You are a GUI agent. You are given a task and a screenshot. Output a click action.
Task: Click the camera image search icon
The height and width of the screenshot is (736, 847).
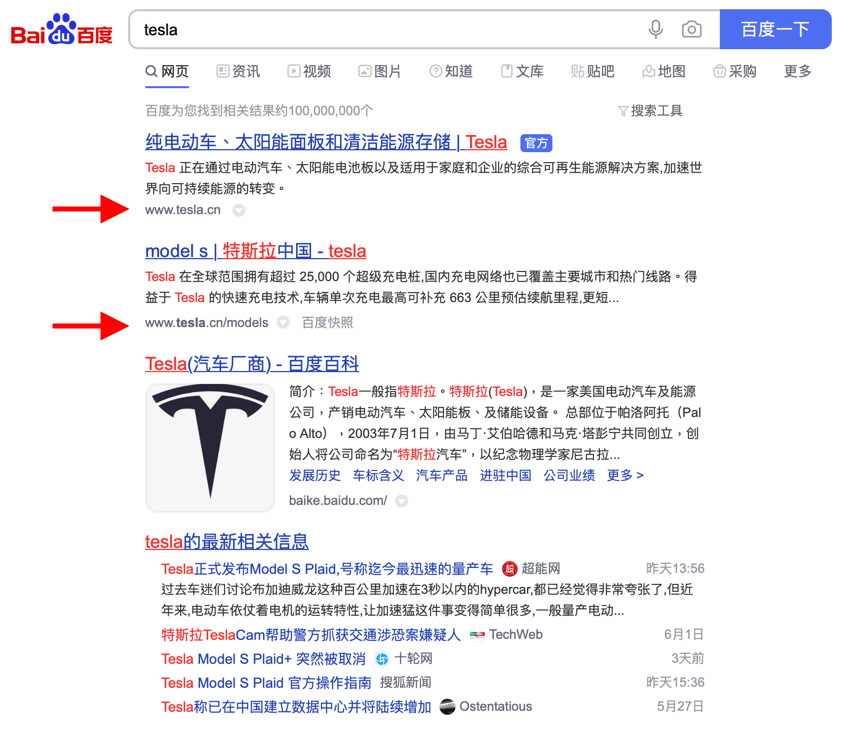(x=691, y=30)
